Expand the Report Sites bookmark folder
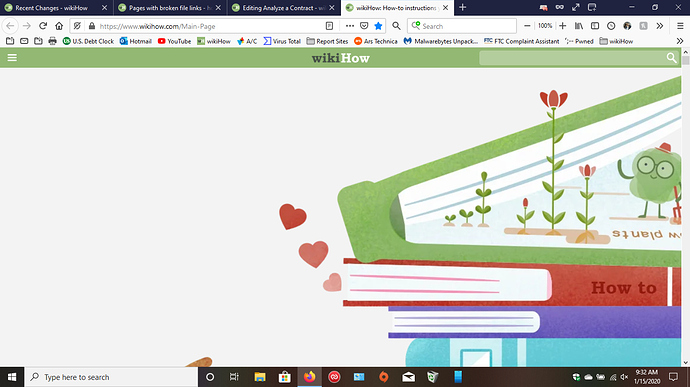 (327, 41)
